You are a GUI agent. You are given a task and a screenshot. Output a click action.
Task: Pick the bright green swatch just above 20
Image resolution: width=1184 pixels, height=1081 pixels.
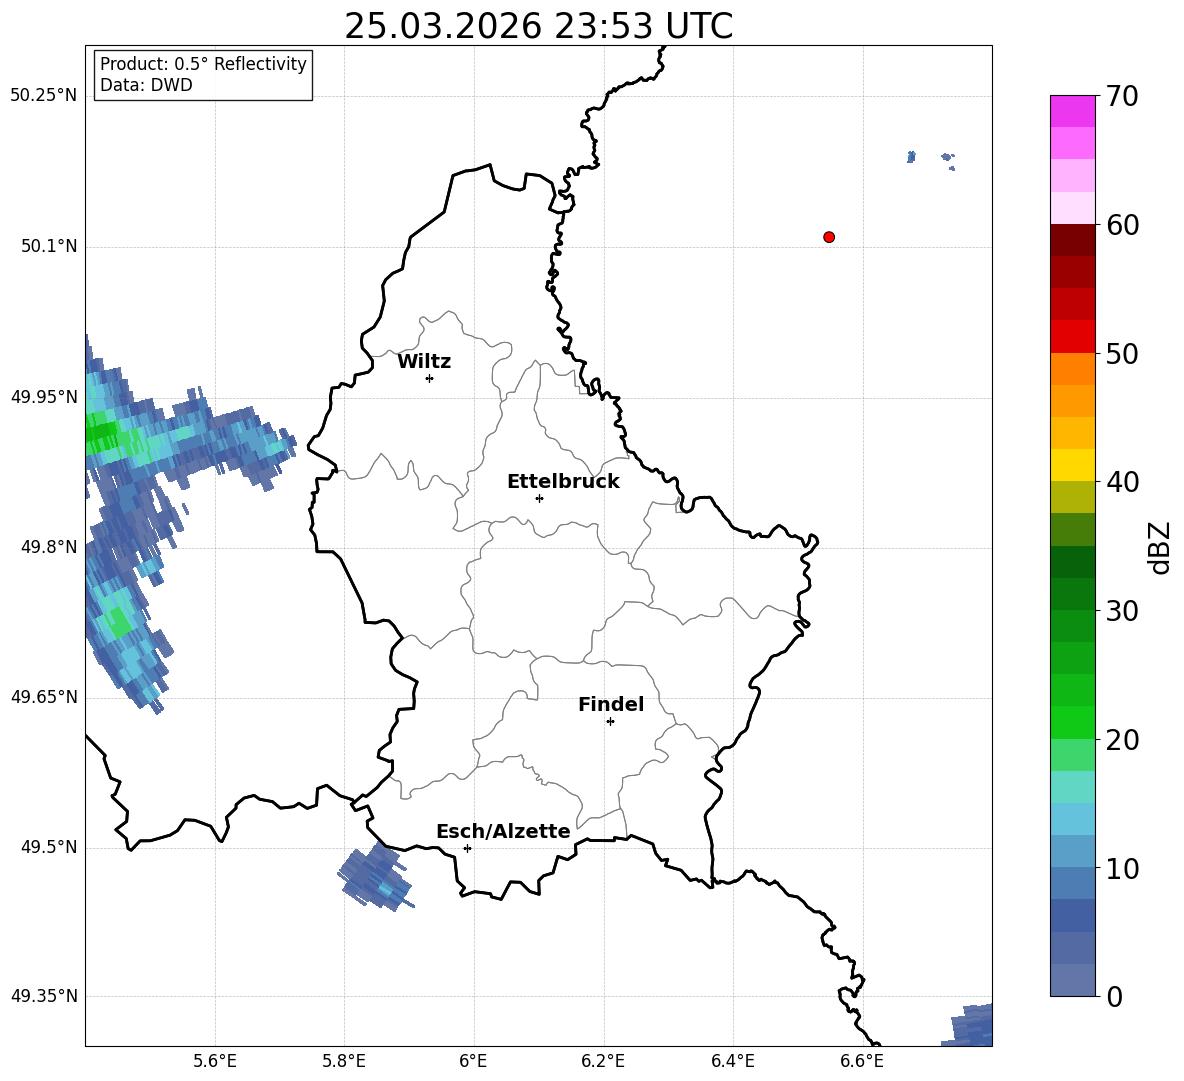click(1072, 722)
